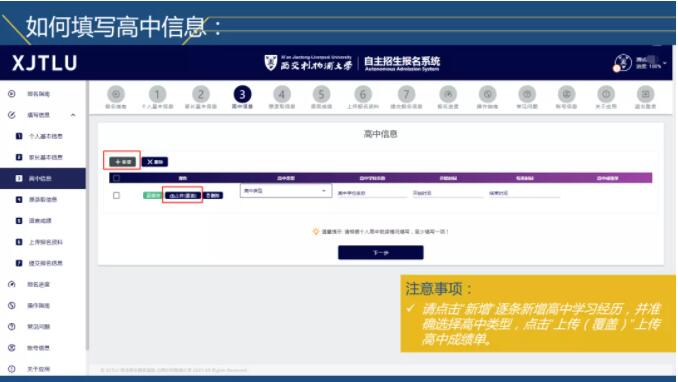The height and width of the screenshot is (382, 678).
Task: Click the numbered 1 badge in sidebar
Action: pos(19,136)
